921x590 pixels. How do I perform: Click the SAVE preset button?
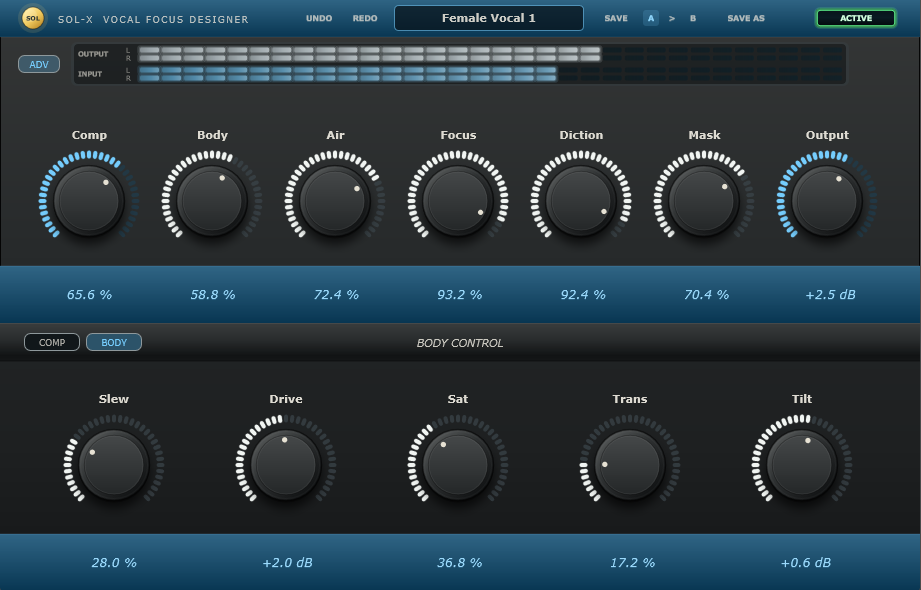tap(616, 18)
